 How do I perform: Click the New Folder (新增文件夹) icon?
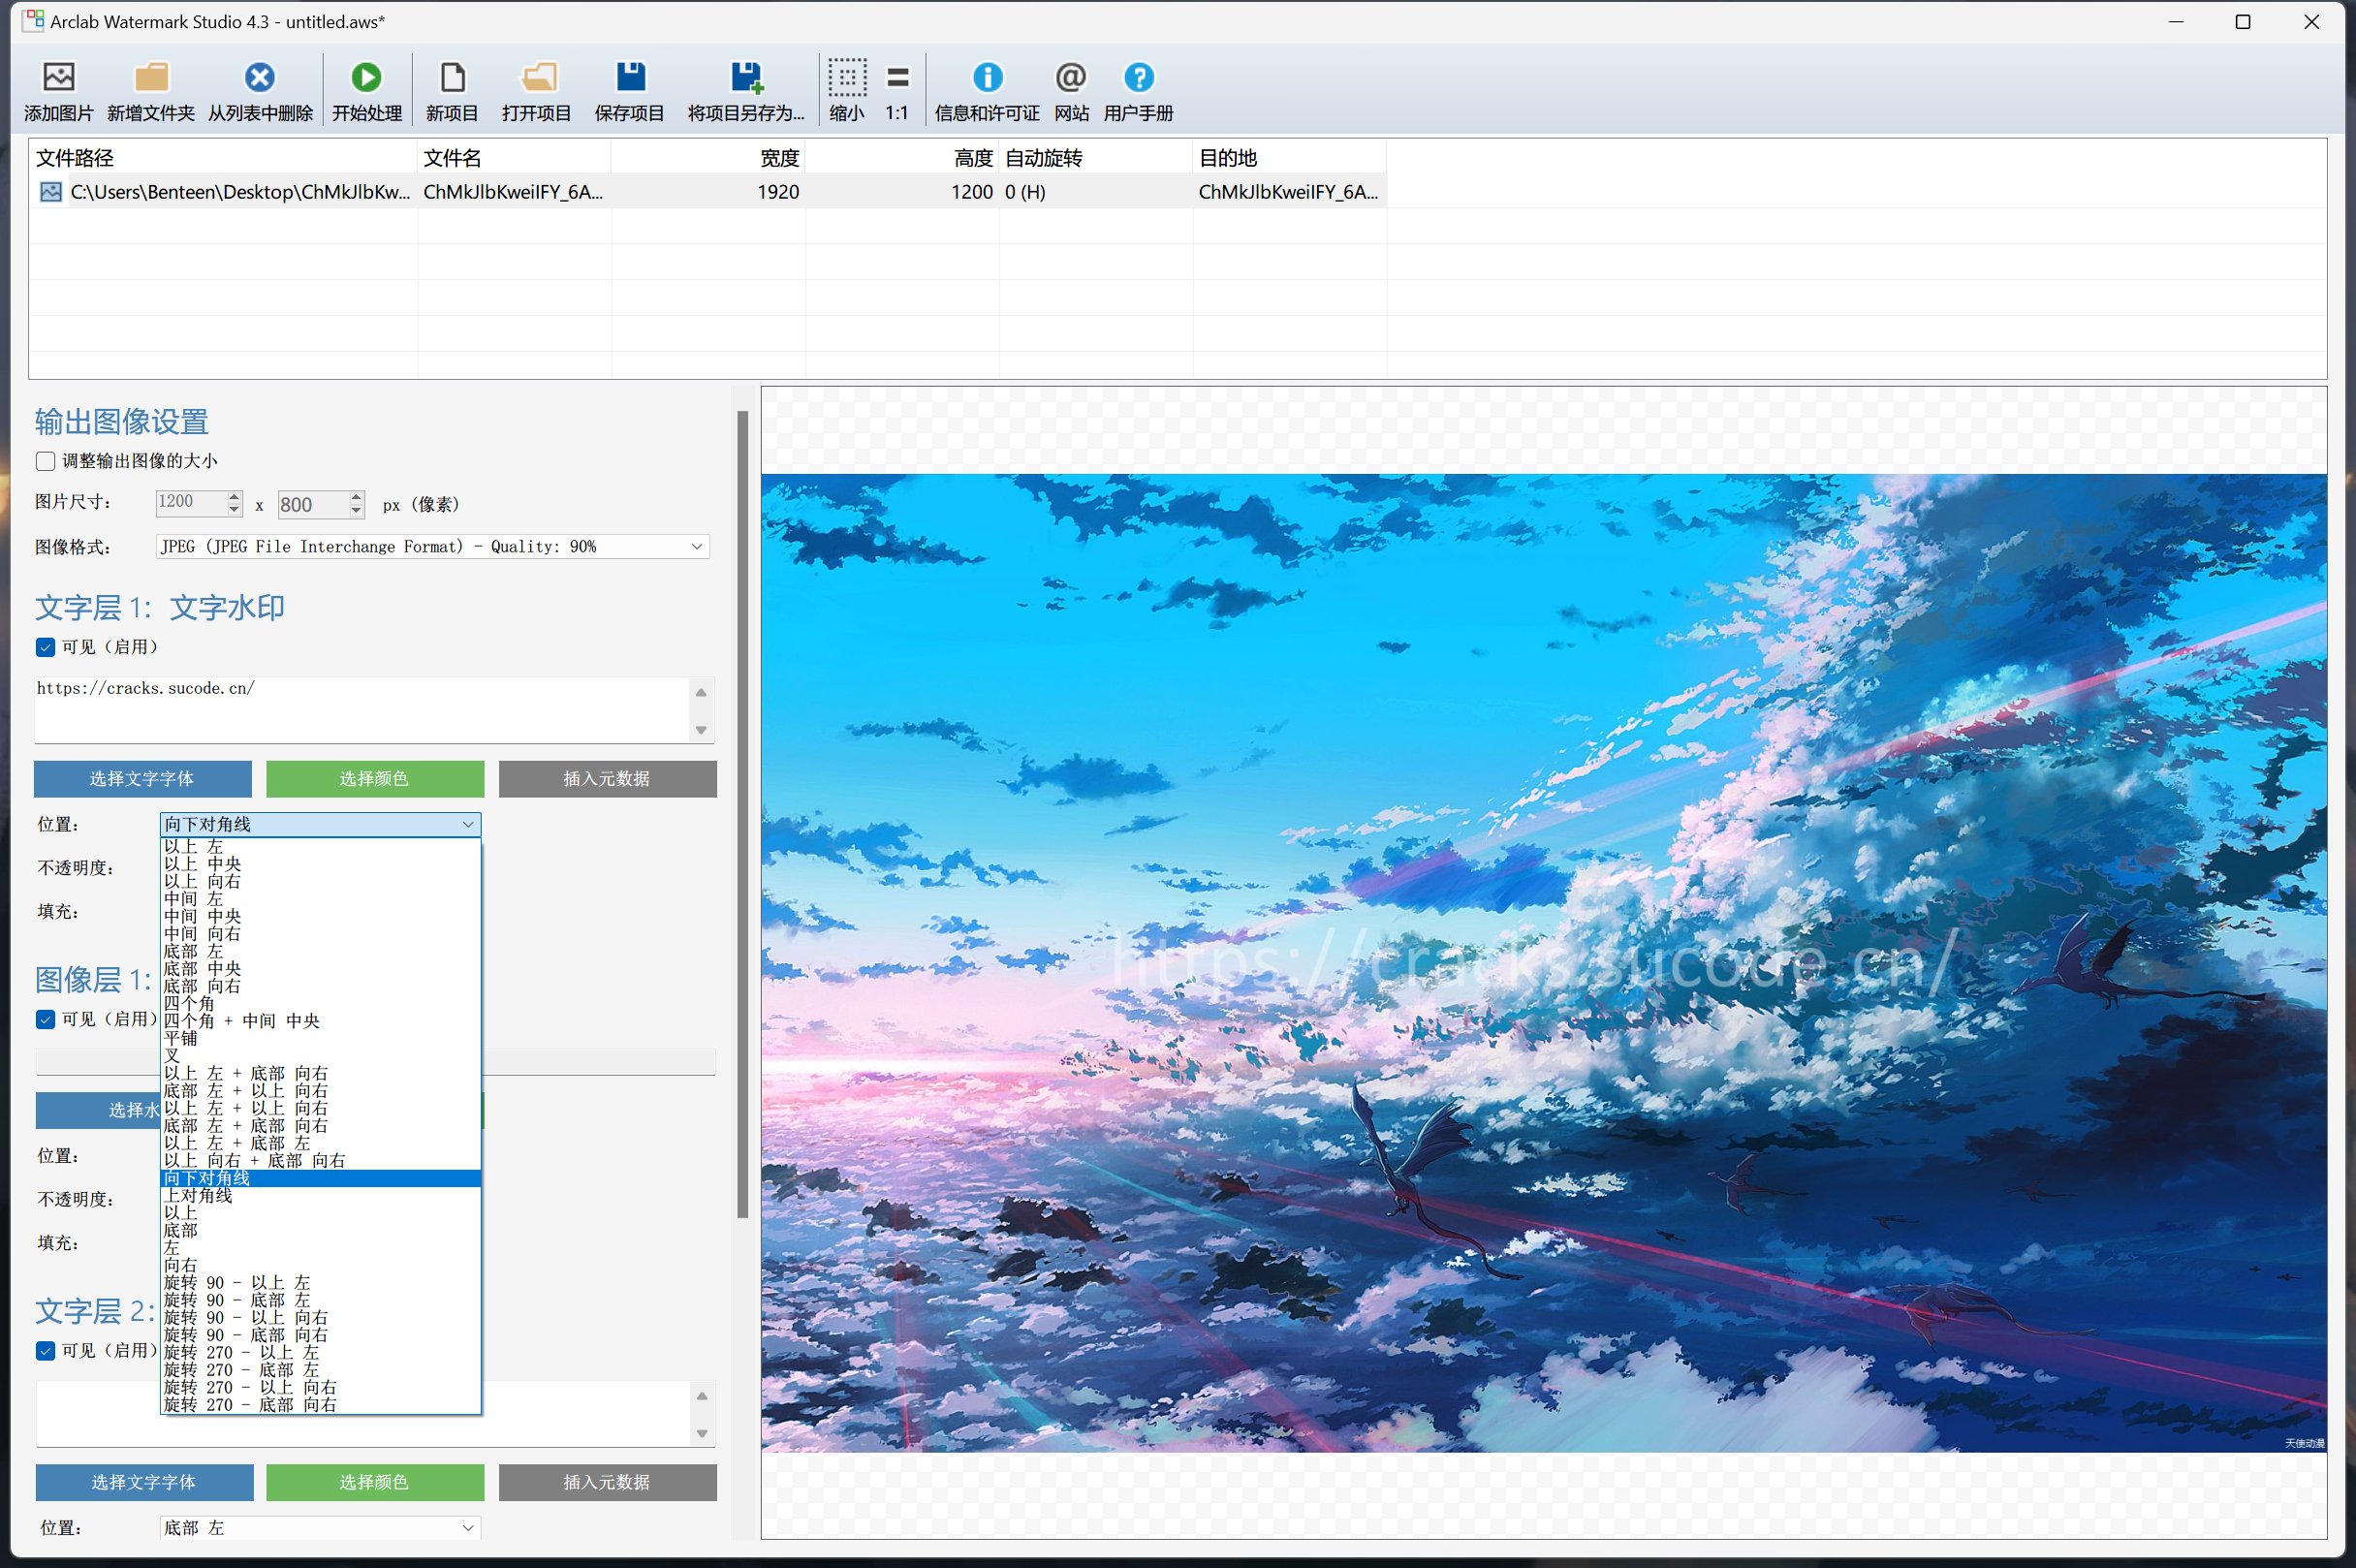click(x=151, y=78)
